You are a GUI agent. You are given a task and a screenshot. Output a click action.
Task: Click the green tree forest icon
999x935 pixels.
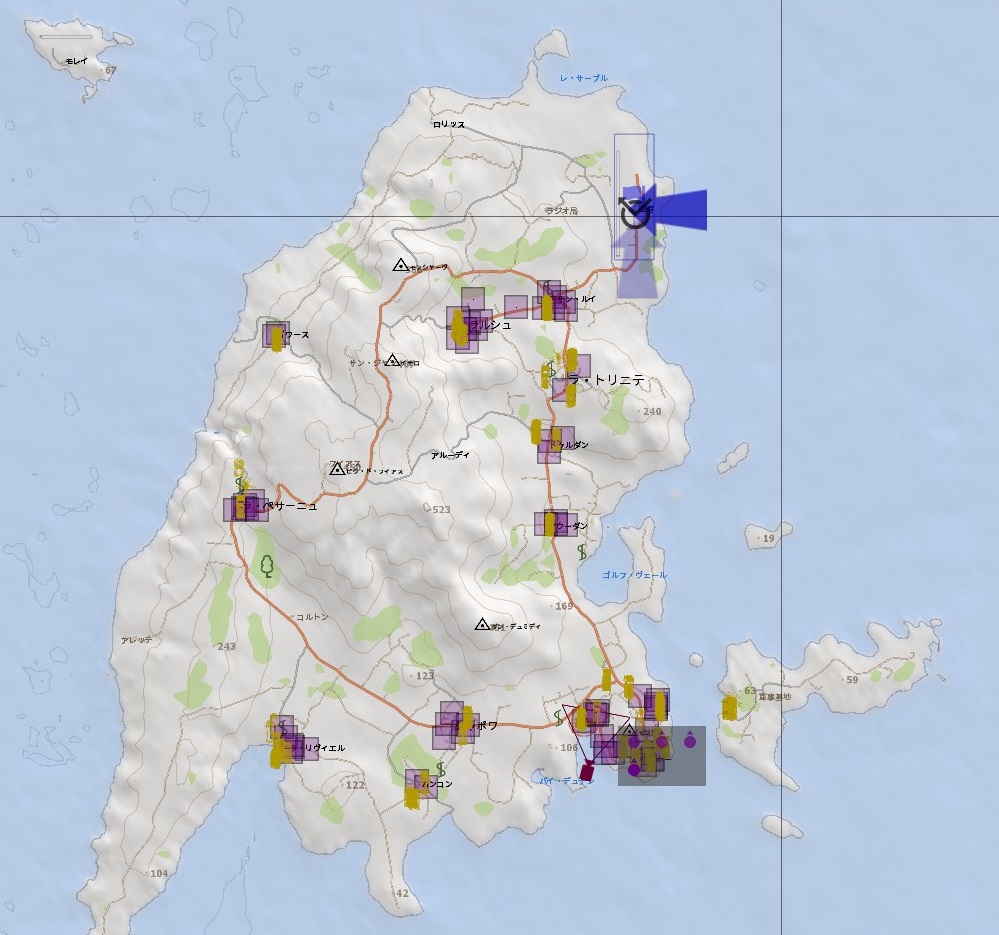click(x=268, y=566)
